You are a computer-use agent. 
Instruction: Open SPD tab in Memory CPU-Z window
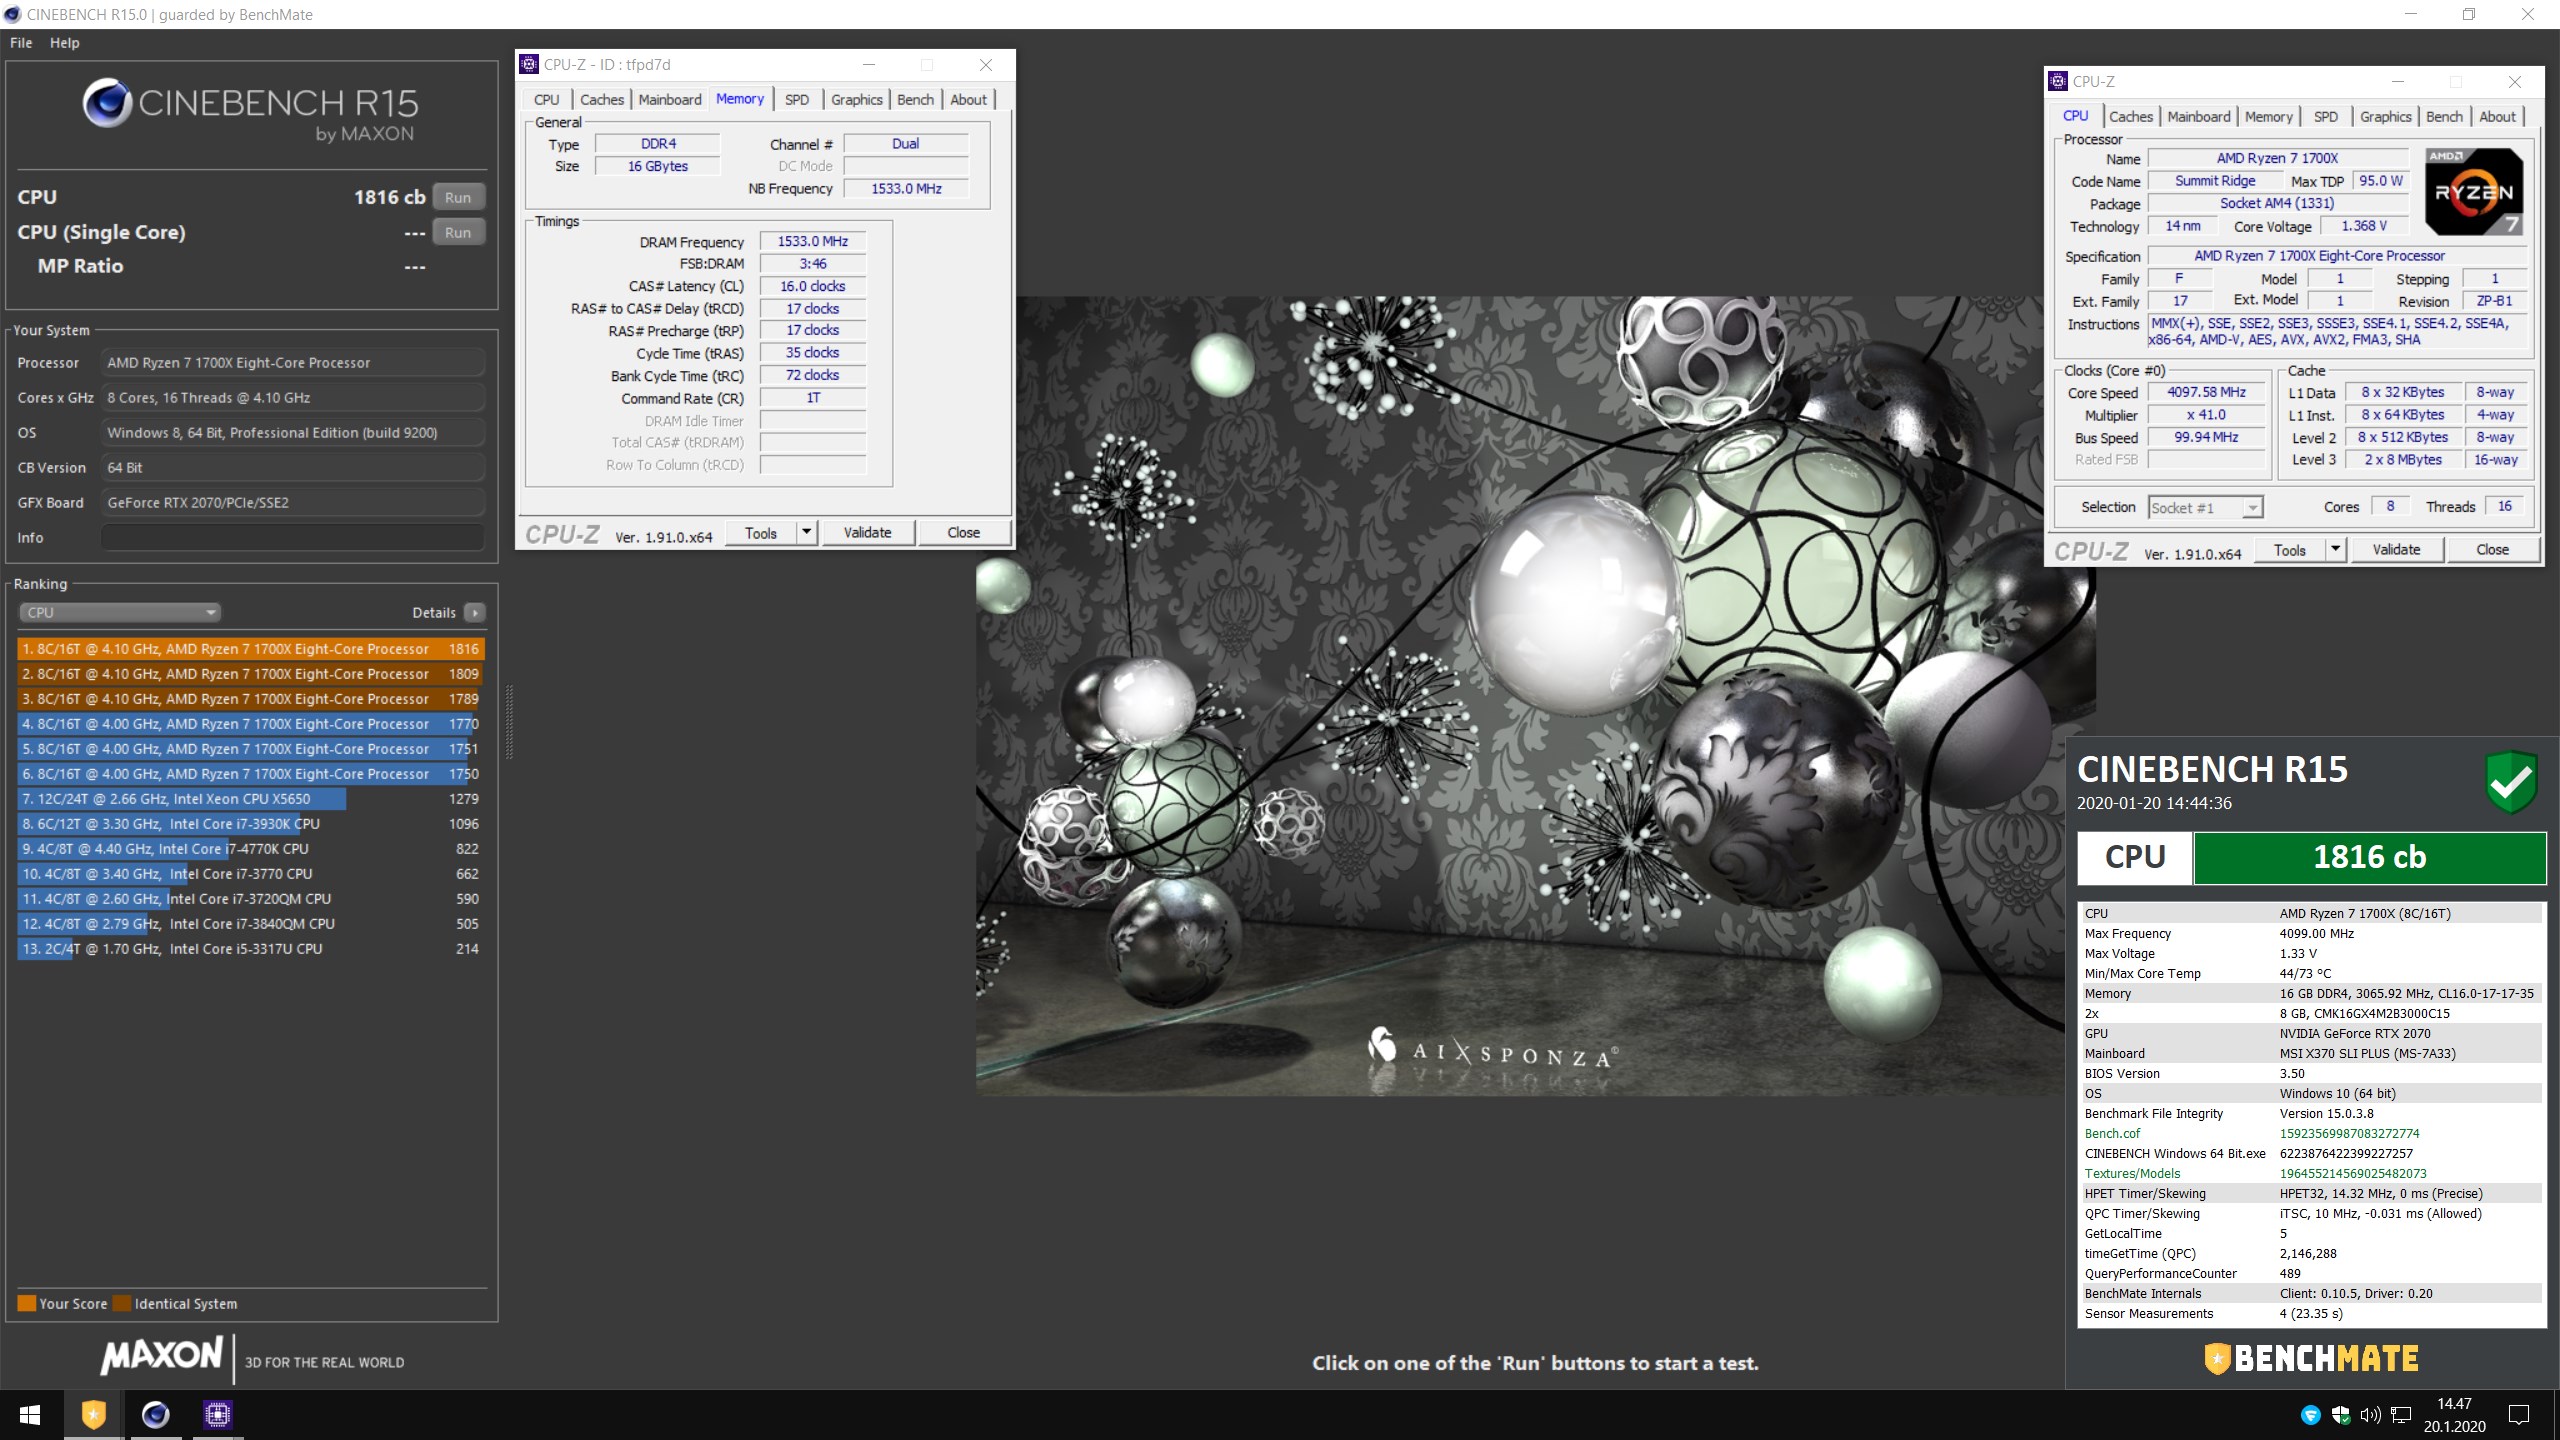tap(797, 100)
